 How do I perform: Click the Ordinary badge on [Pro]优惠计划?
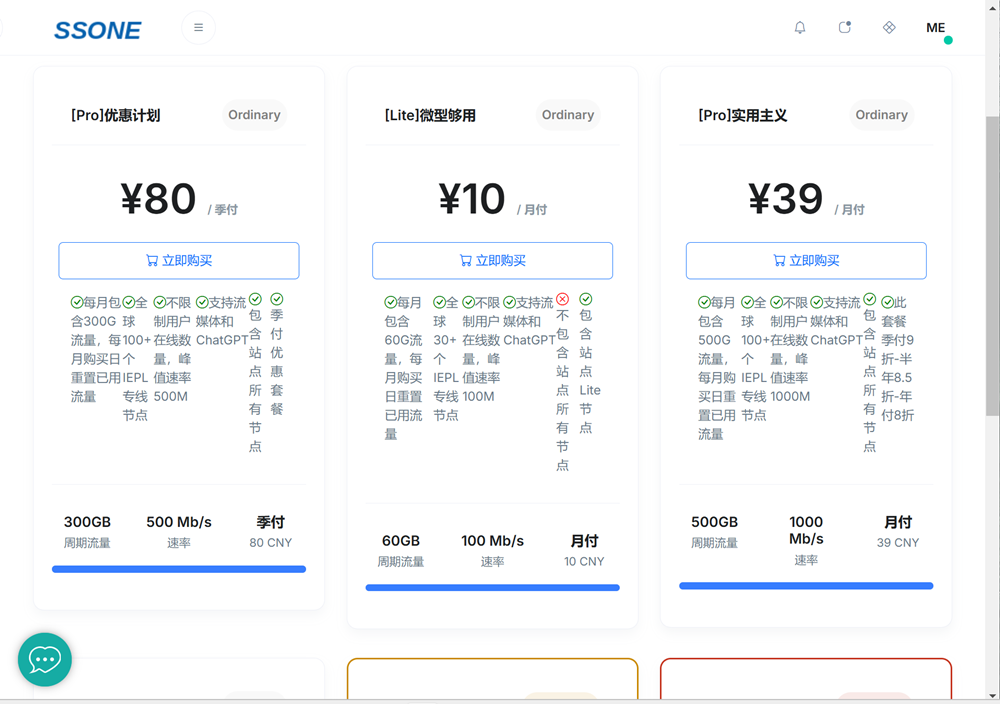(254, 115)
